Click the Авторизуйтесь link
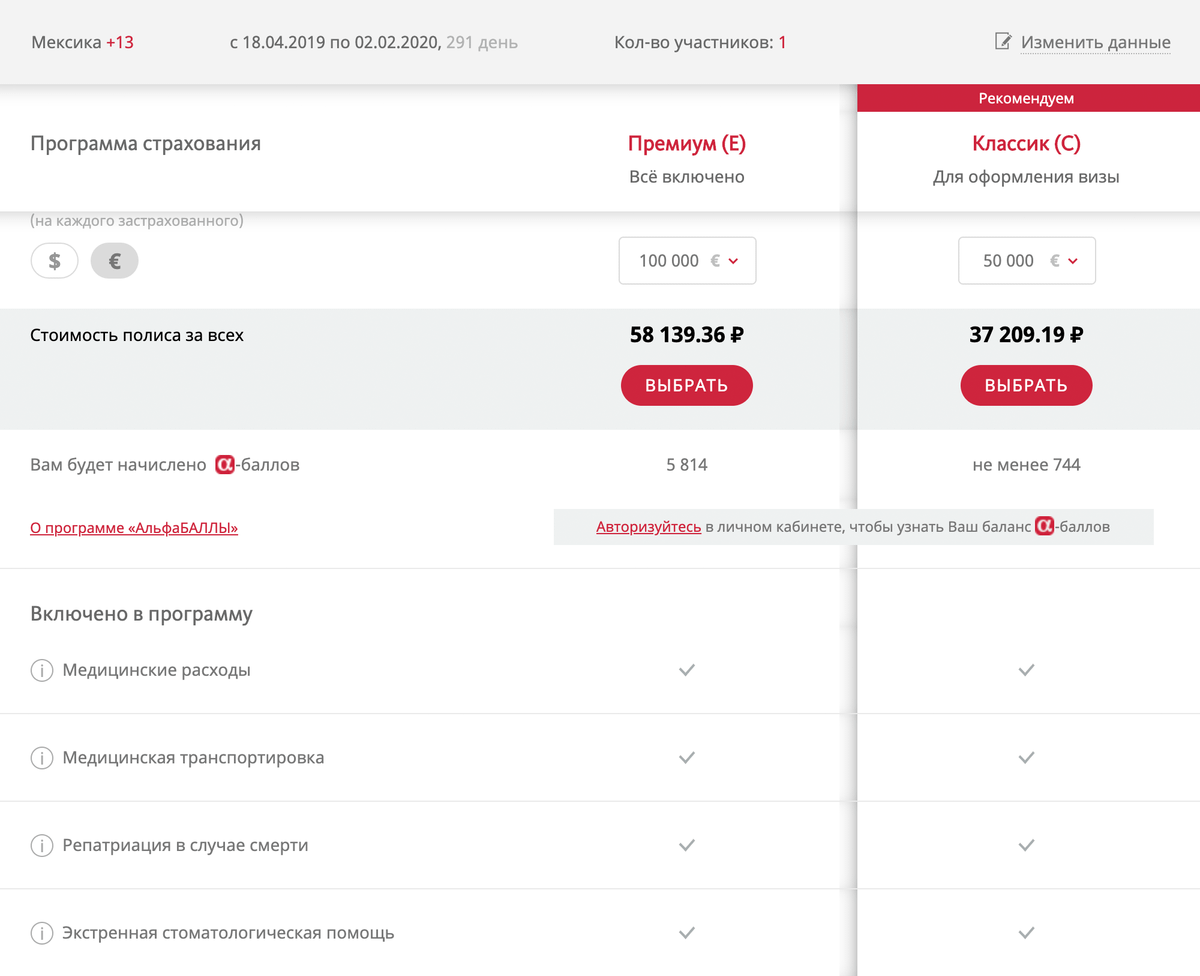This screenshot has width=1200, height=976. (x=648, y=526)
